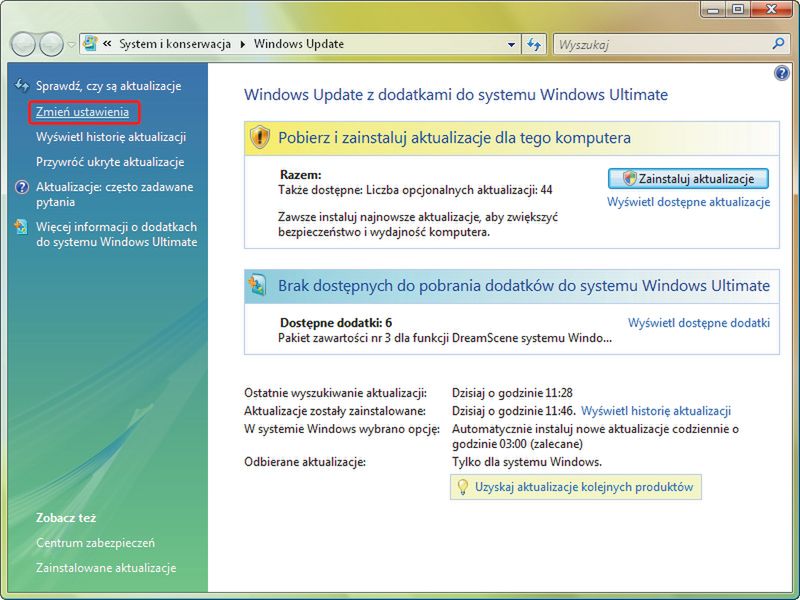800x600 pixels.
Task: Click the Ultimate extras icon in sidebar
Action: coord(21,227)
